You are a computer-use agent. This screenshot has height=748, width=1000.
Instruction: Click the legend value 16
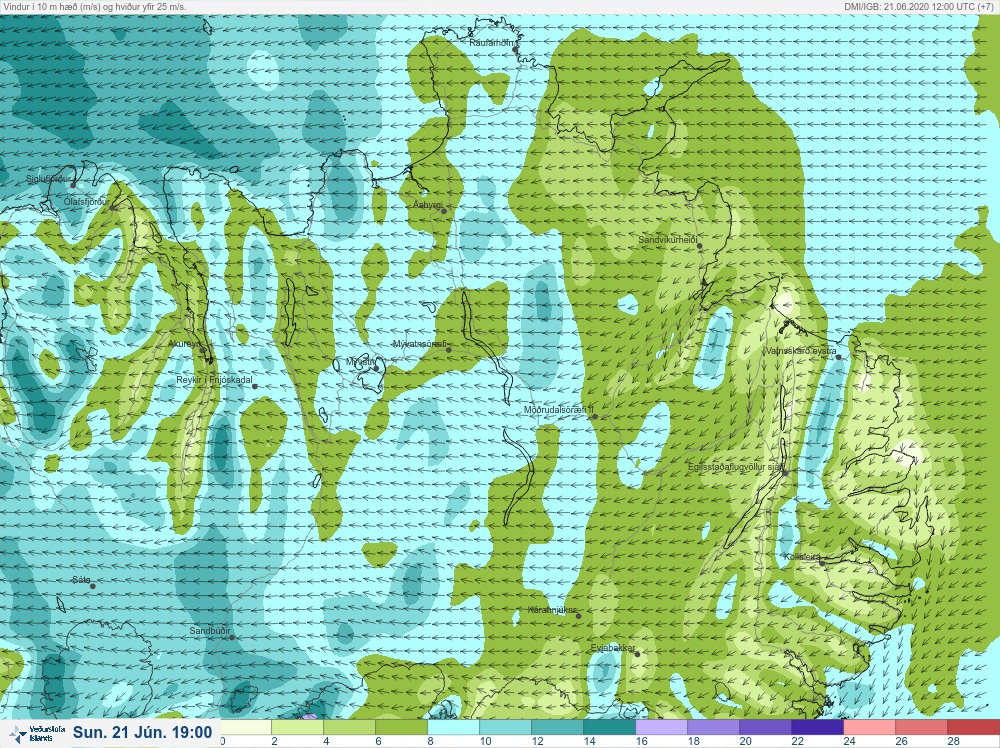coord(641,741)
